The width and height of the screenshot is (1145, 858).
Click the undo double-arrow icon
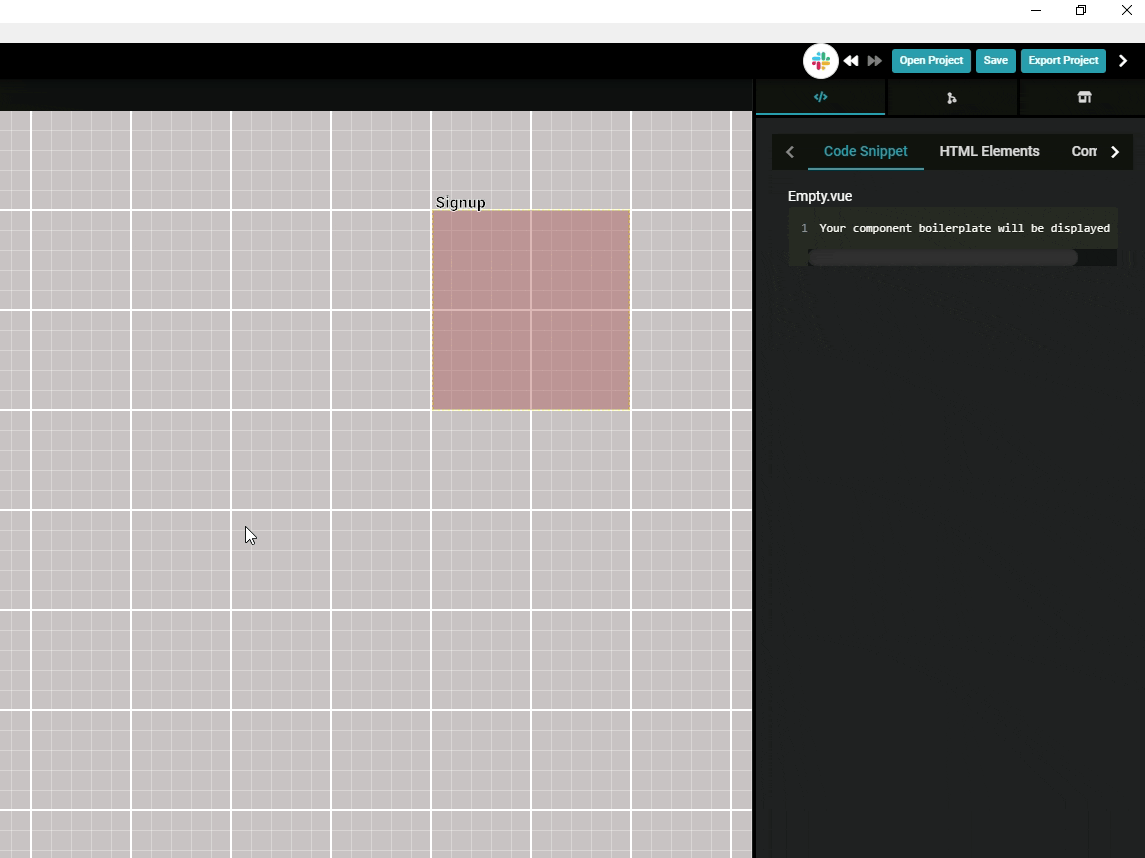click(x=850, y=60)
